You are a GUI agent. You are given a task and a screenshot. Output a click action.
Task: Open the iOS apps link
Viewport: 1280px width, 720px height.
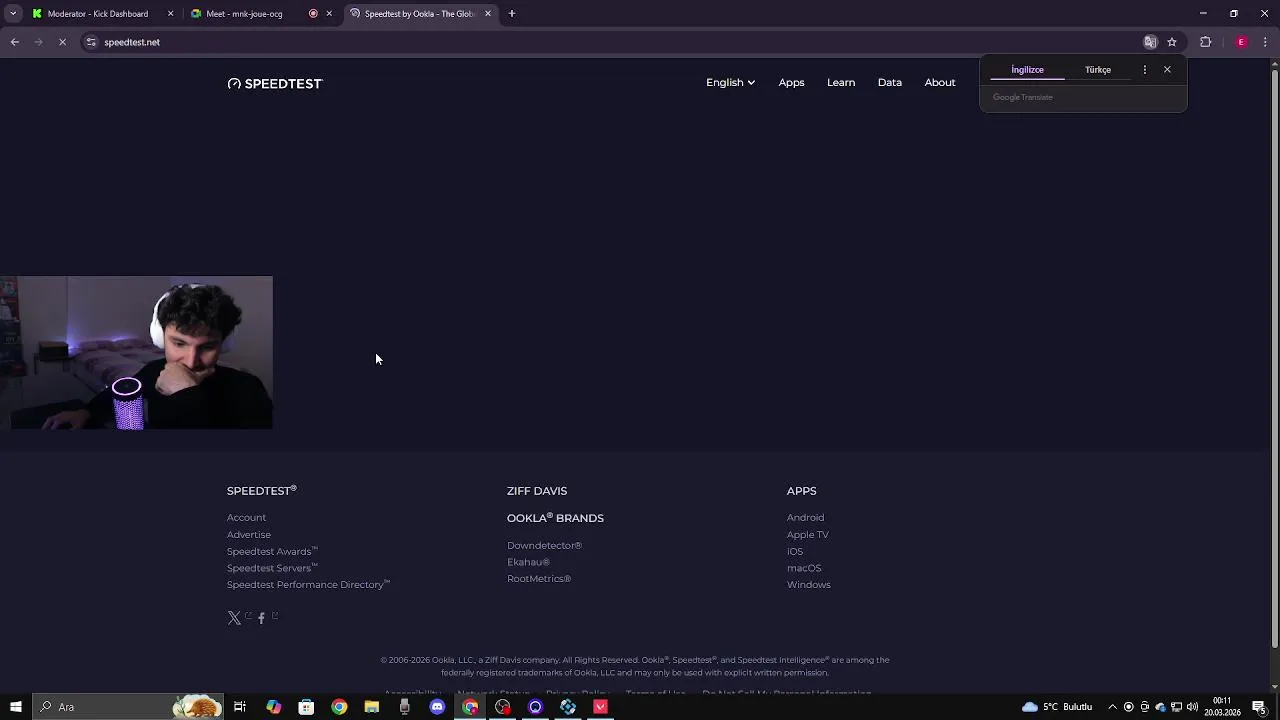click(795, 551)
